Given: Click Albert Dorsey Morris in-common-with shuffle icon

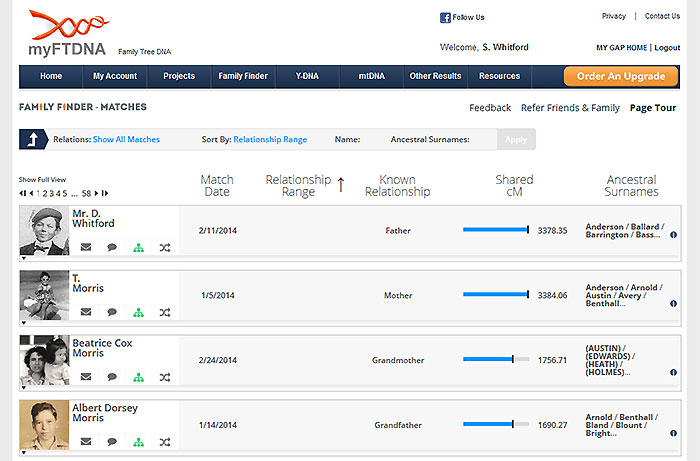Looking at the screenshot, I should 165,442.
